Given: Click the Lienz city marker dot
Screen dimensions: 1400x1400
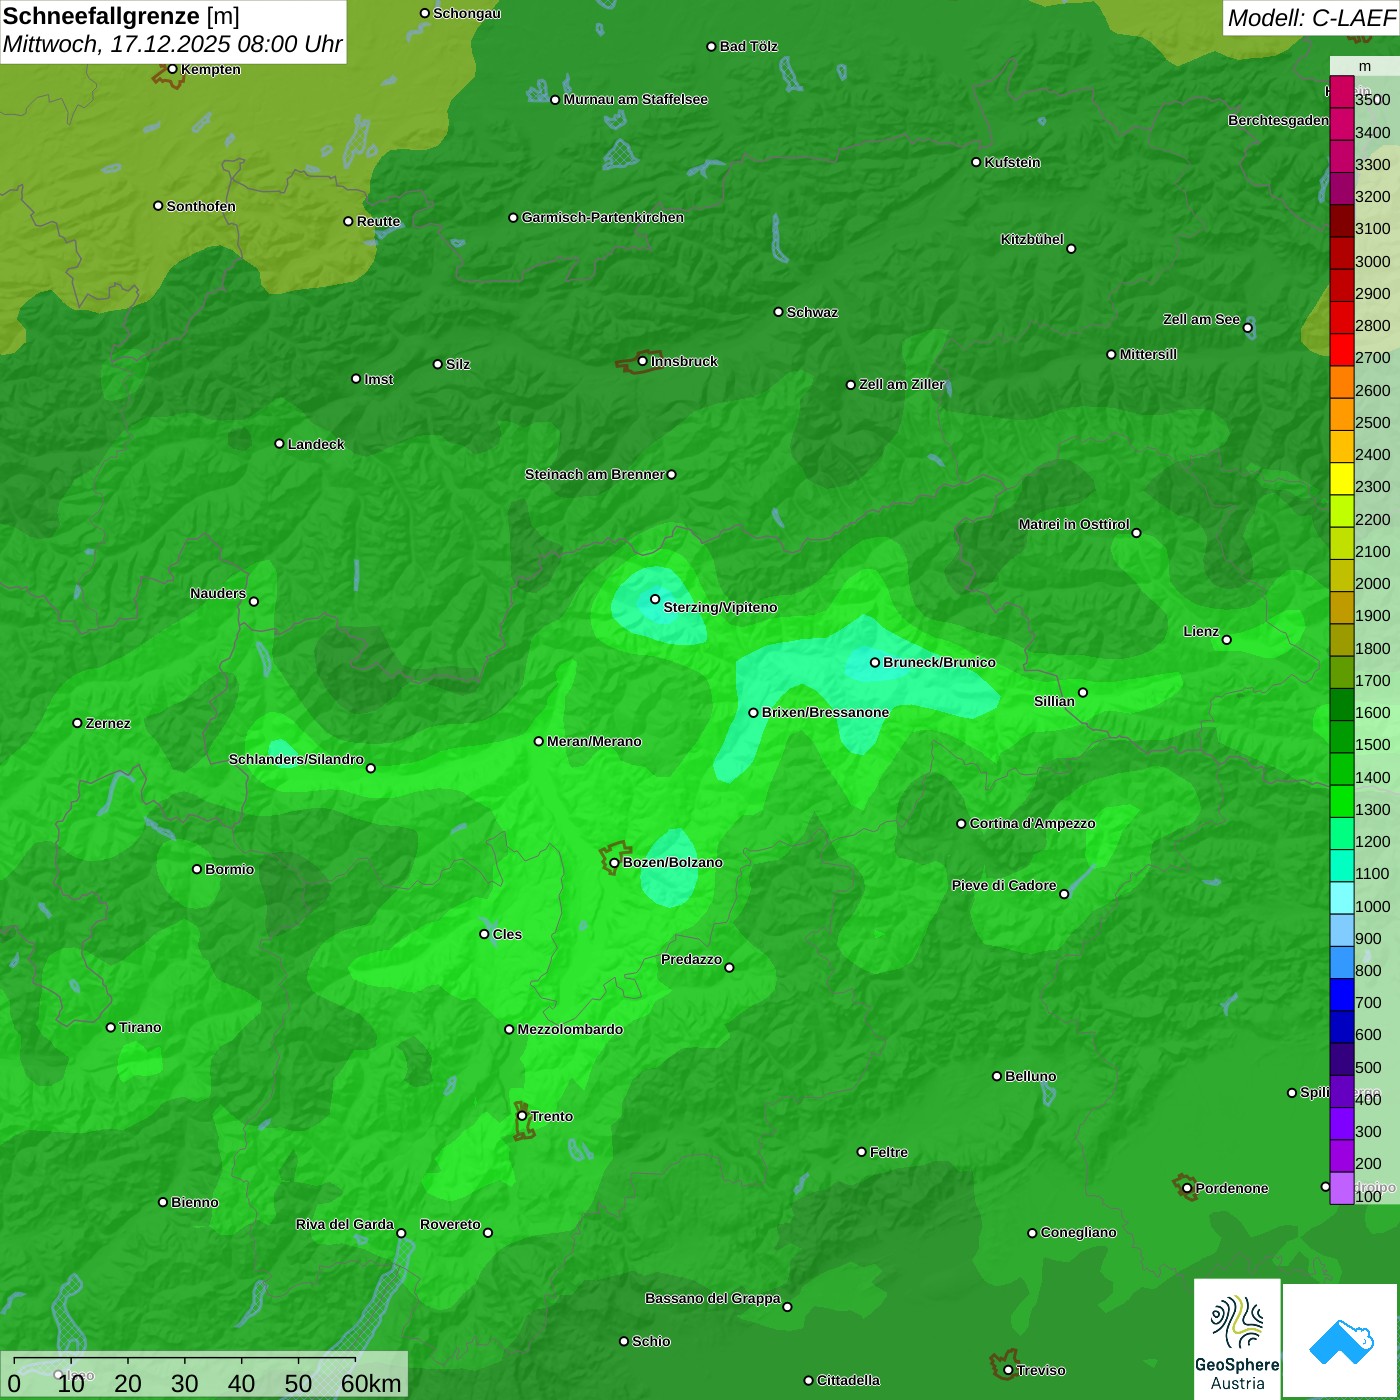Looking at the screenshot, I should click(1227, 640).
